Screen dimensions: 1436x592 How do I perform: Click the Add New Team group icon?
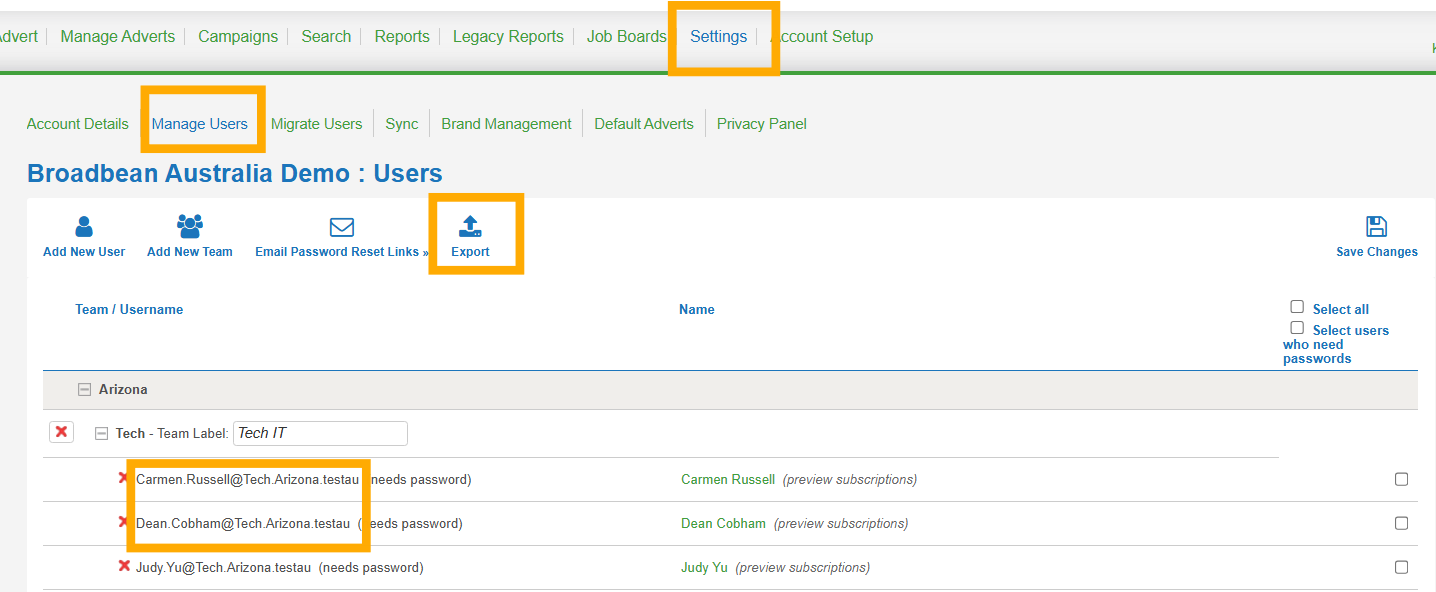[x=190, y=227]
